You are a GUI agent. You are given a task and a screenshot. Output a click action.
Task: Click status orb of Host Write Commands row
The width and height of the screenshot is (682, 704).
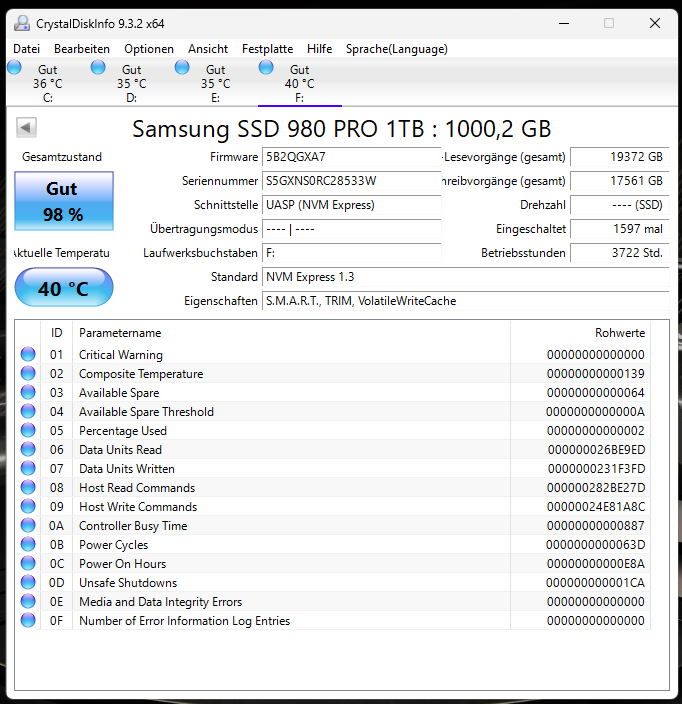28,506
